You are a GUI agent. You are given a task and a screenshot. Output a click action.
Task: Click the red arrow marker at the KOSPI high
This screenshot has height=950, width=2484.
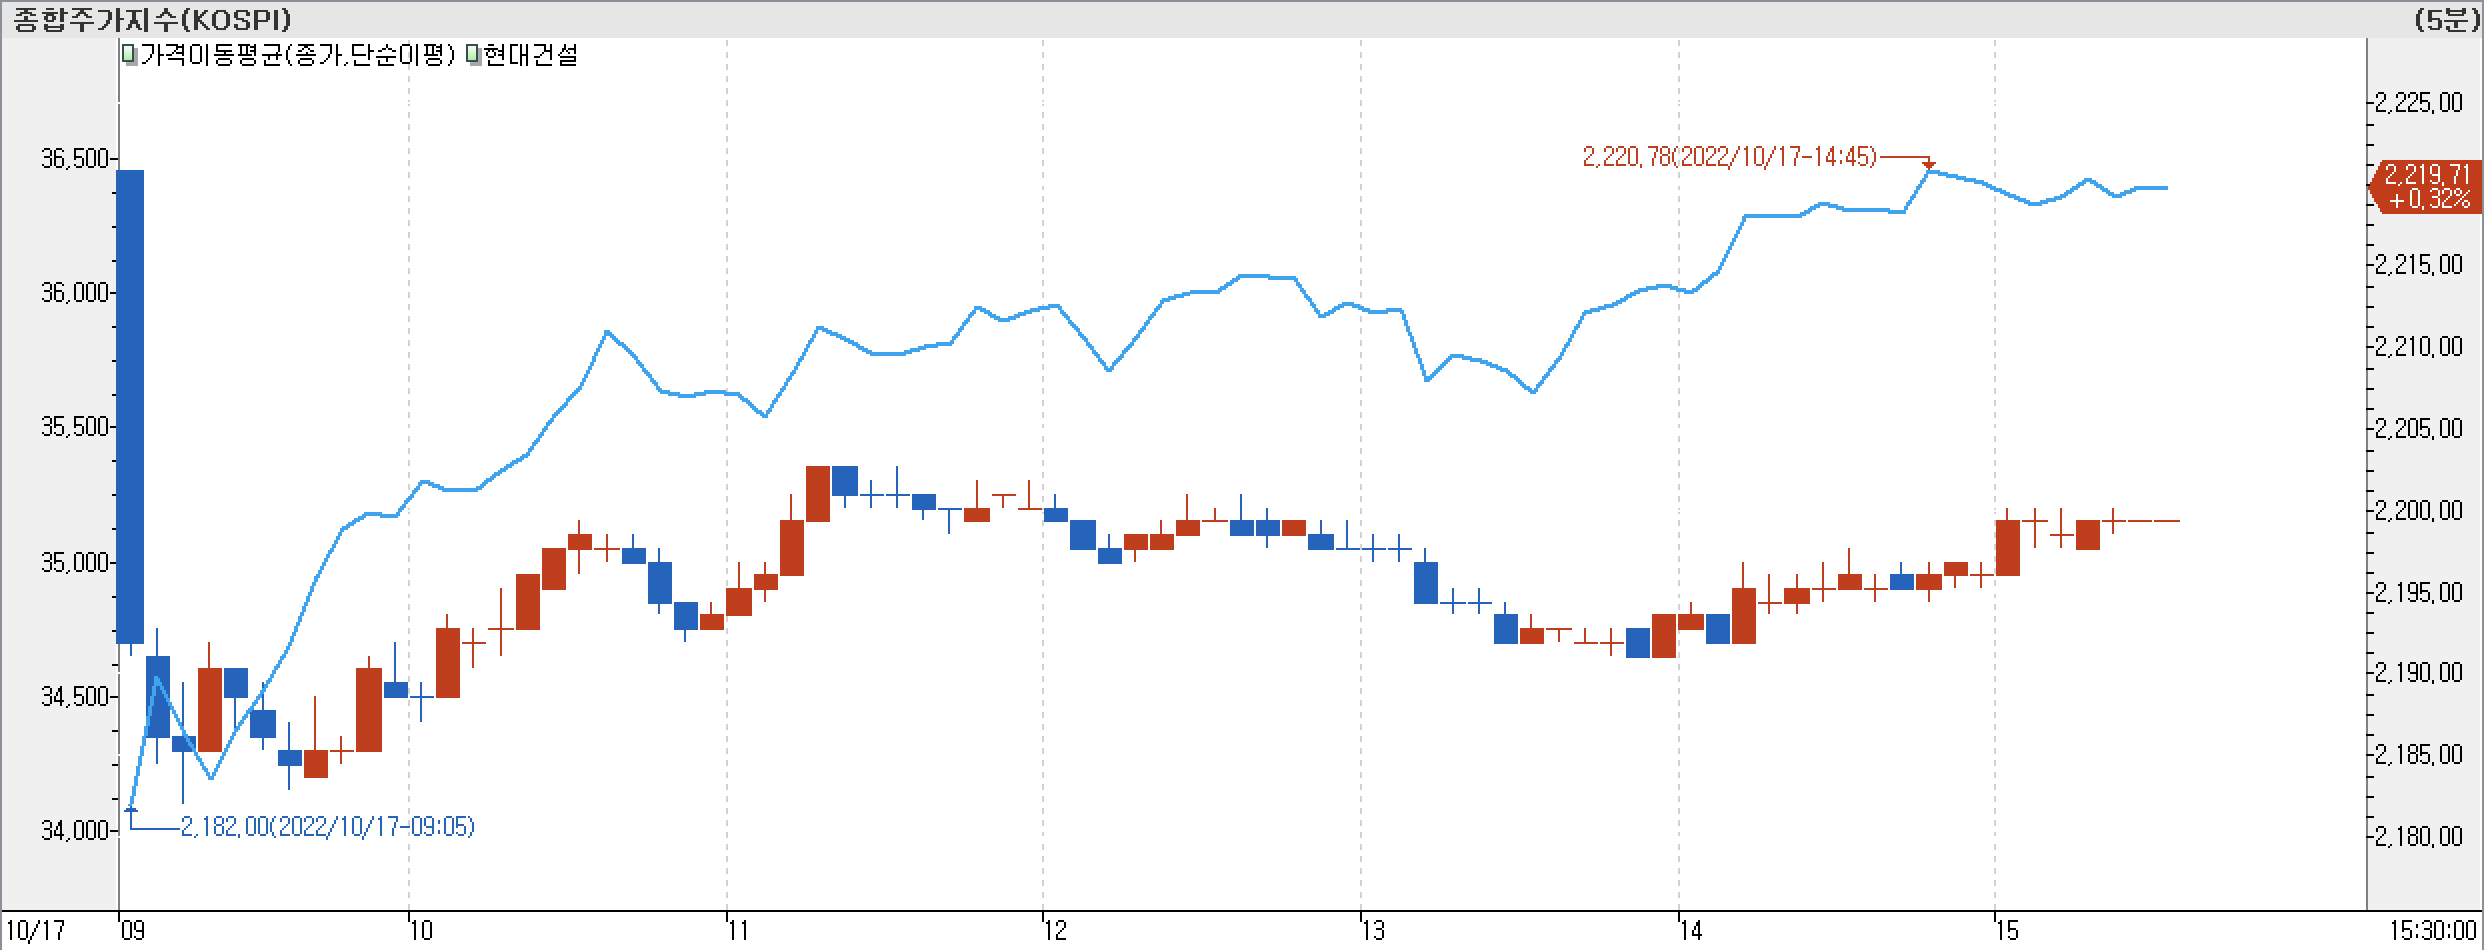click(1929, 164)
